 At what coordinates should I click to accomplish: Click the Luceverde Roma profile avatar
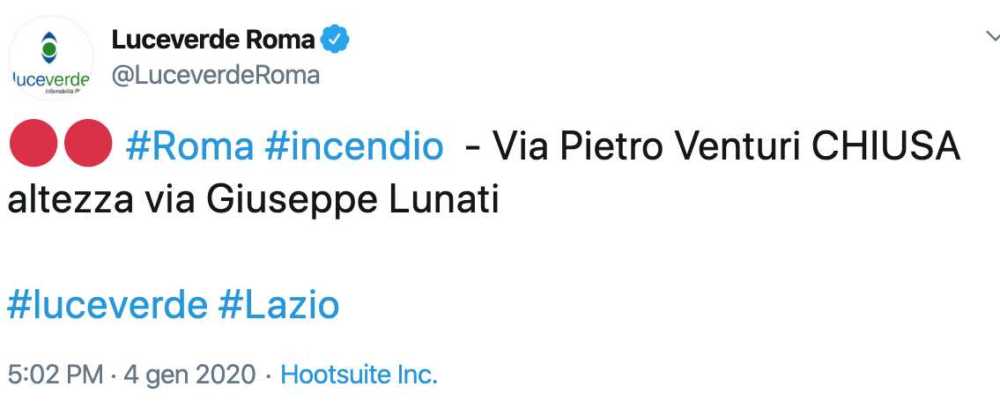pyautogui.click(x=49, y=59)
